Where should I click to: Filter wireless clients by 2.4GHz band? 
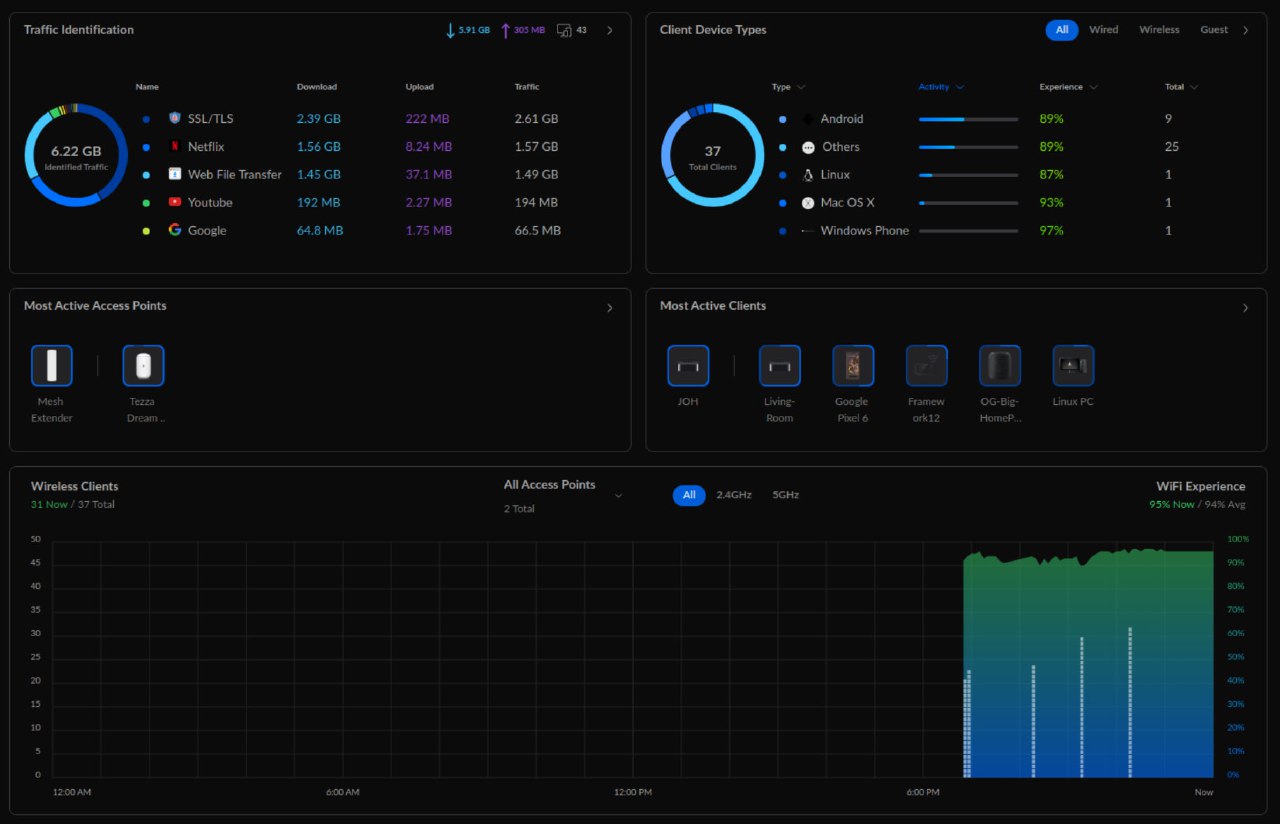coord(734,495)
